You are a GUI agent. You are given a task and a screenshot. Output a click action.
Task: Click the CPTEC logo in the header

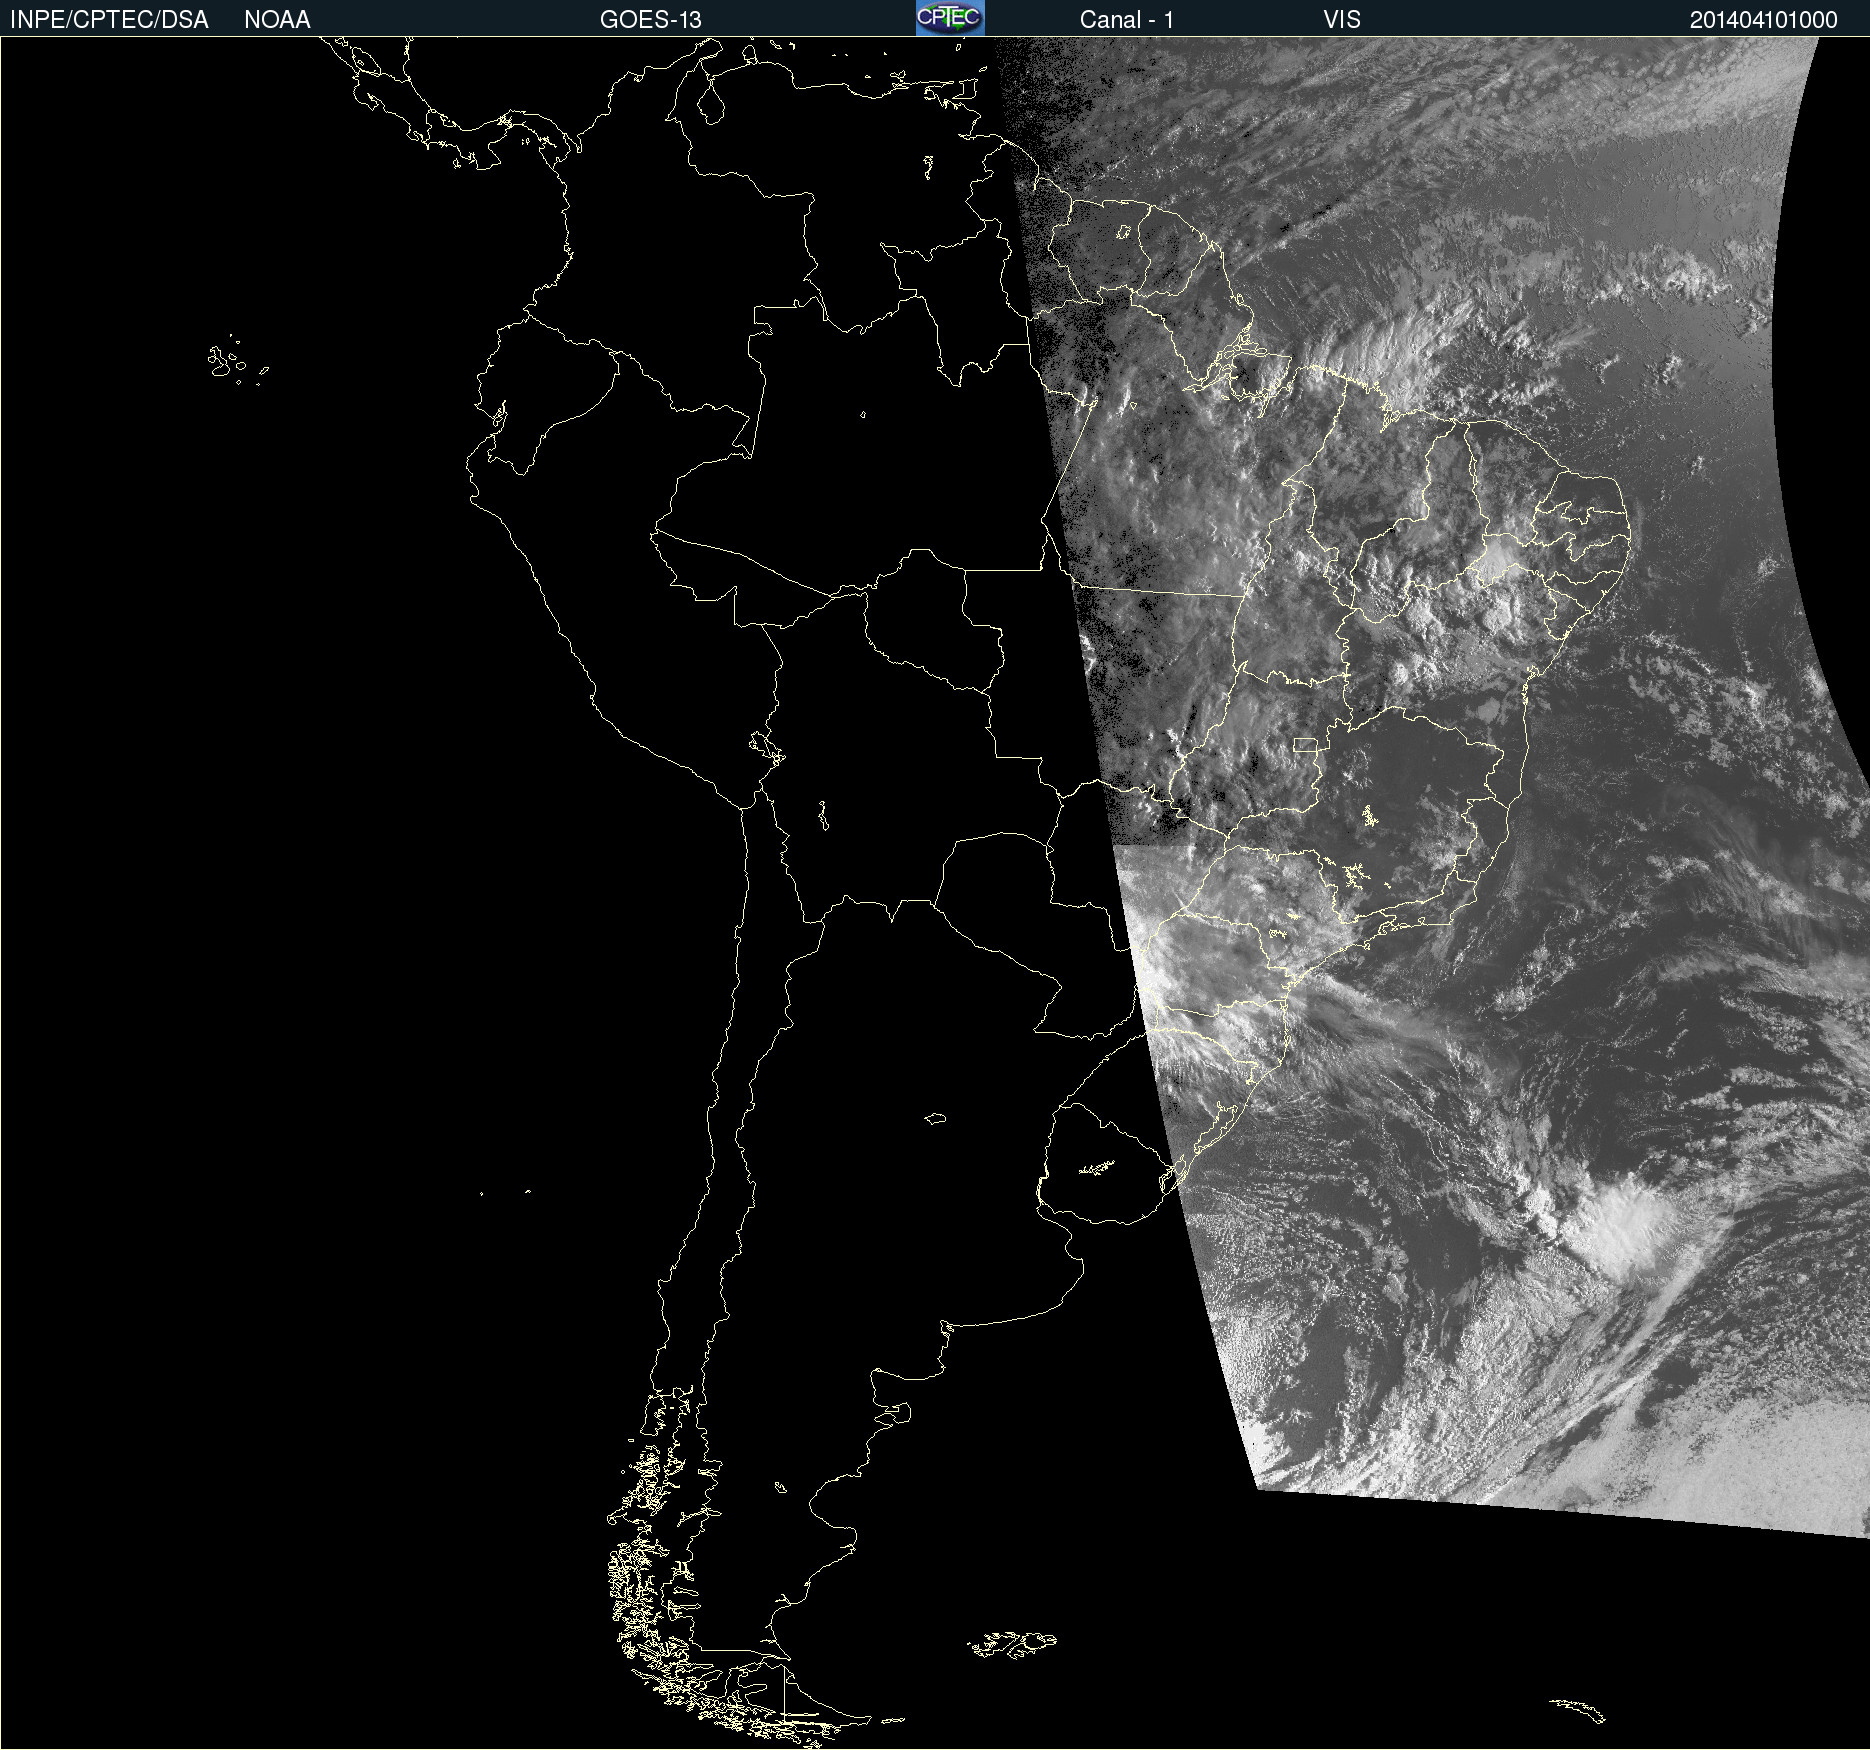tap(950, 18)
